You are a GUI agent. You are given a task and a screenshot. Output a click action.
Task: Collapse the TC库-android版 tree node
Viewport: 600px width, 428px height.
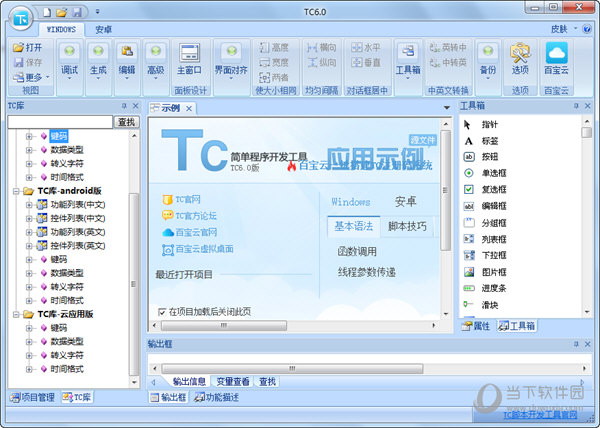click(x=16, y=191)
